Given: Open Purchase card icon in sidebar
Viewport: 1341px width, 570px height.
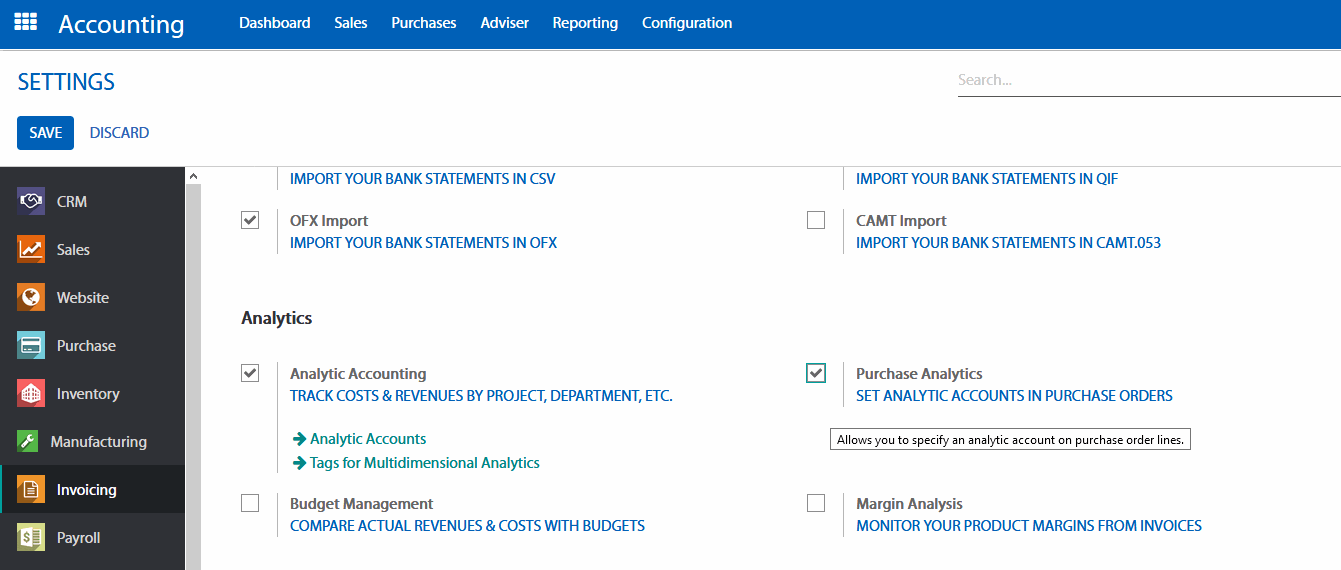Looking at the screenshot, I should click(x=31, y=345).
